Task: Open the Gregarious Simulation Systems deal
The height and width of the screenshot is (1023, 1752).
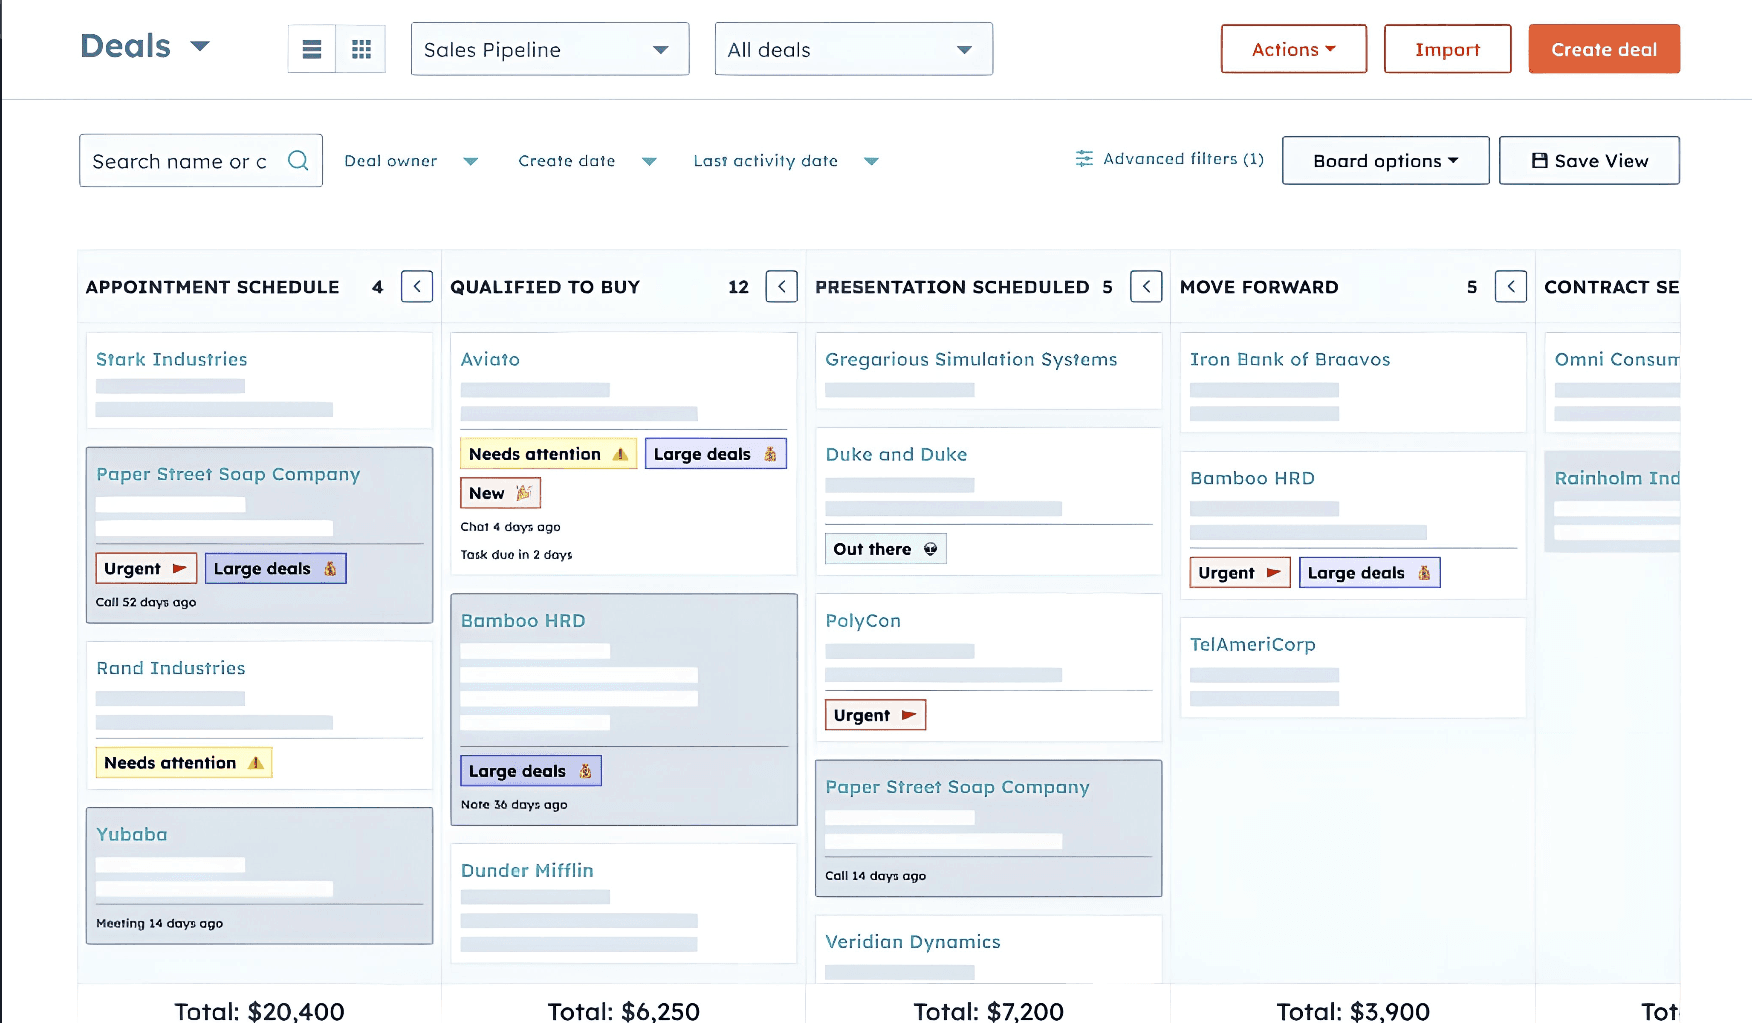Action: 971,359
